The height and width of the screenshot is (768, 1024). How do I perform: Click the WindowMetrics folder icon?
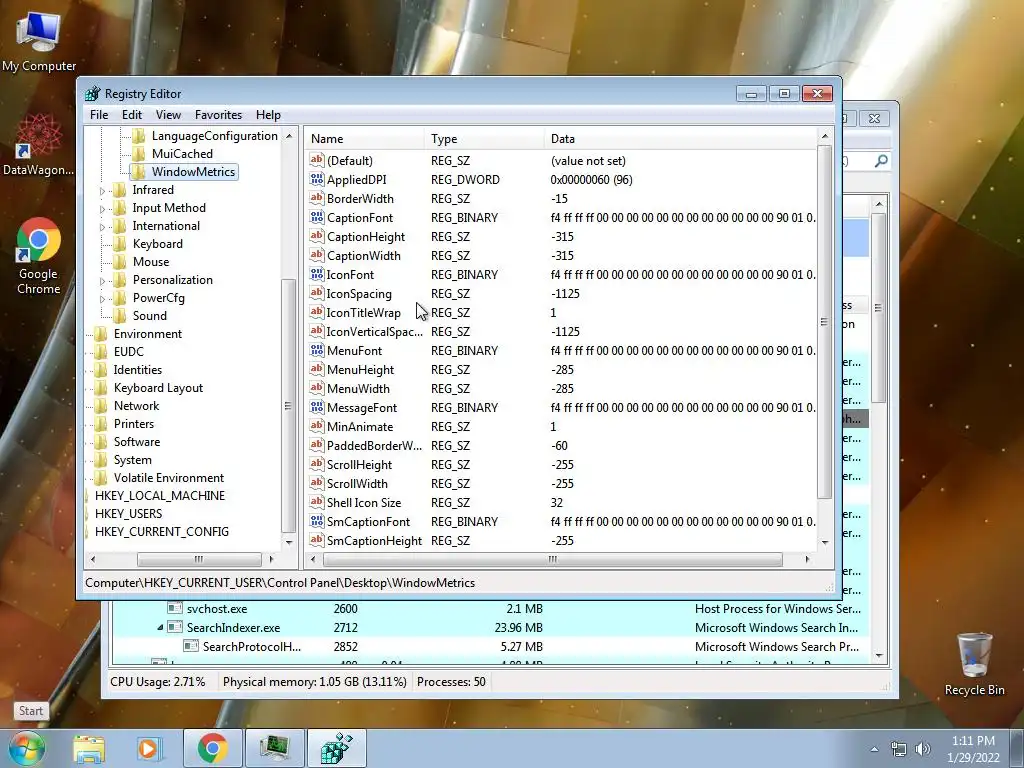pyautogui.click(x=138, y=172)
